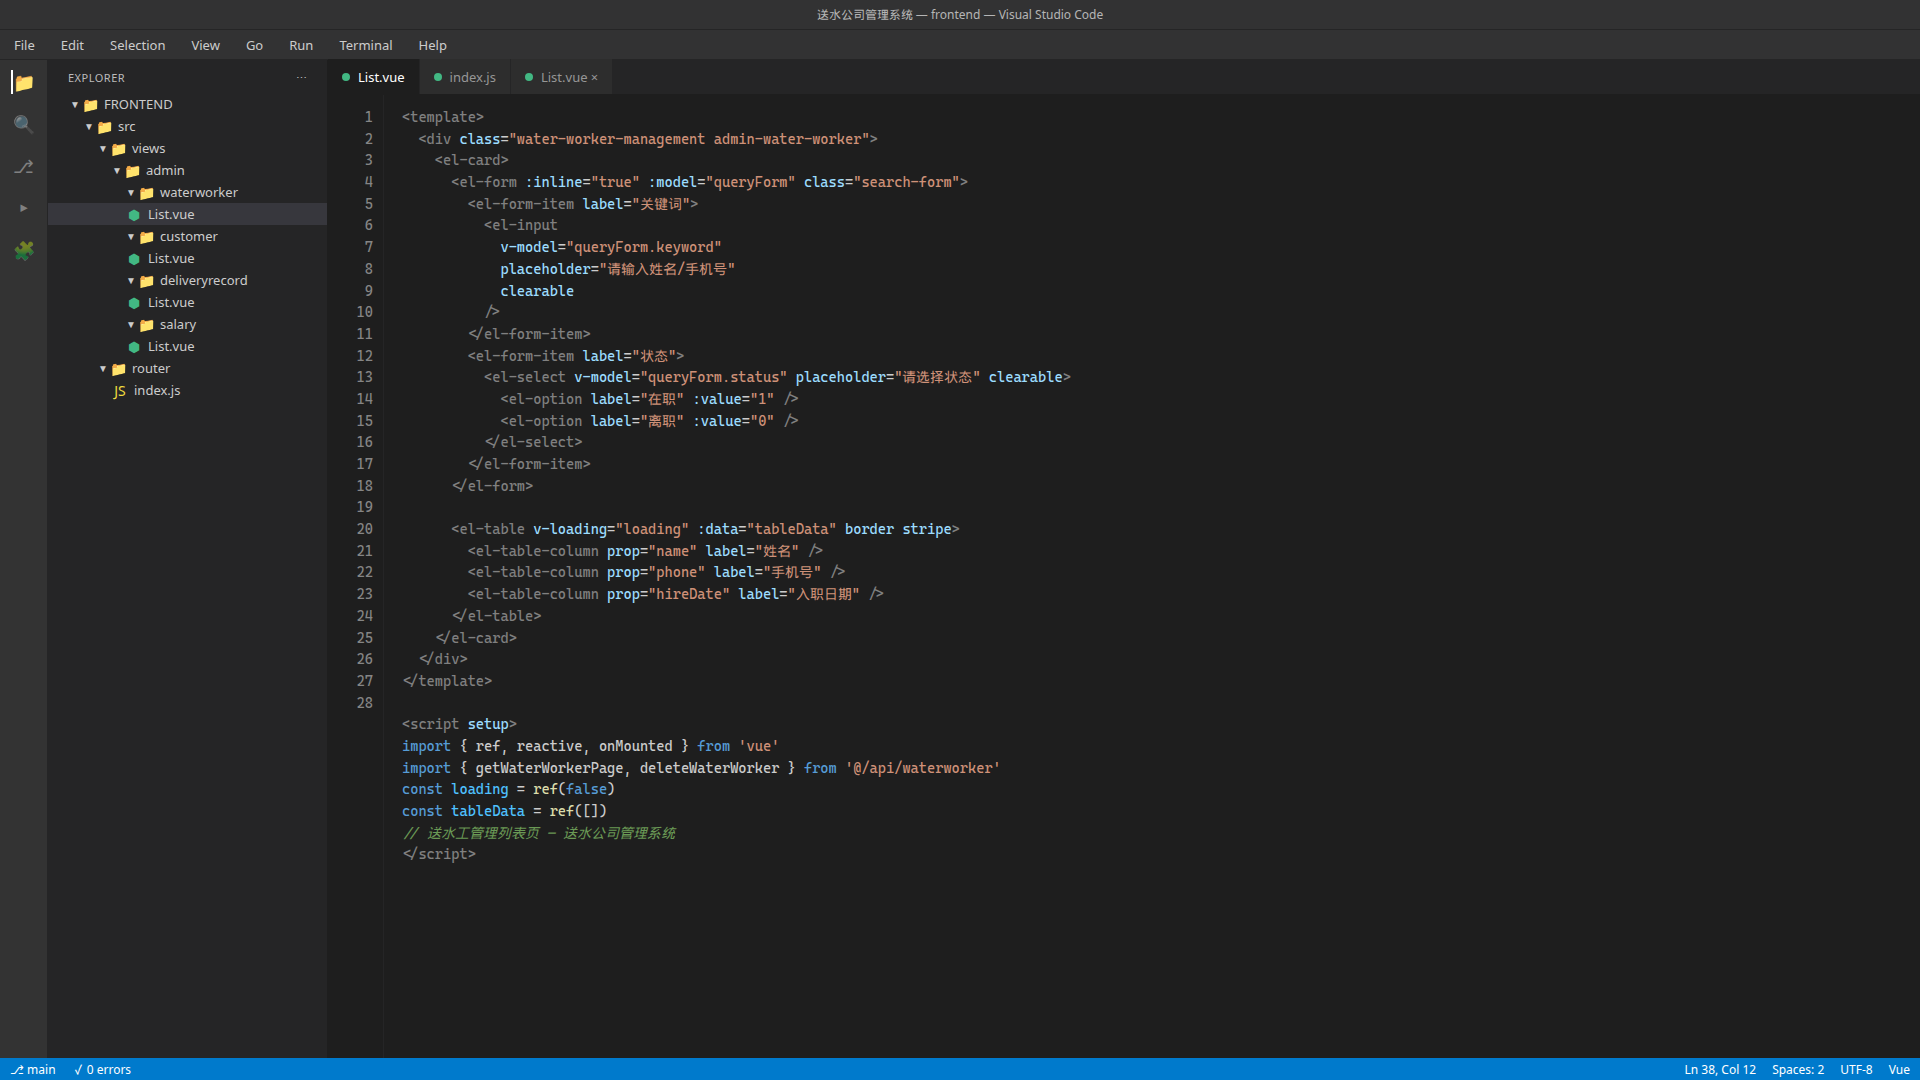Open the 0 errors problems indicator
The width and height of the screenshot is (1920, 1080).
coord(103,1070)
